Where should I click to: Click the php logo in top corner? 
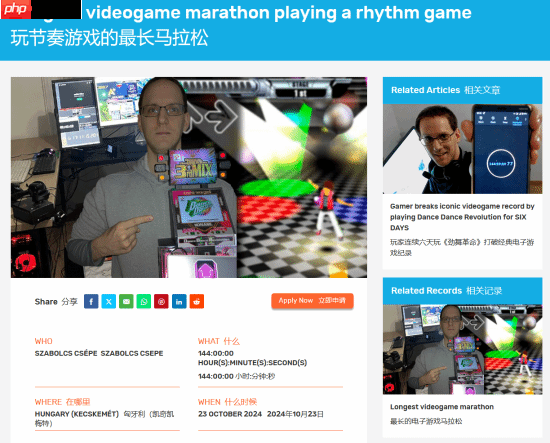point(15,9)
